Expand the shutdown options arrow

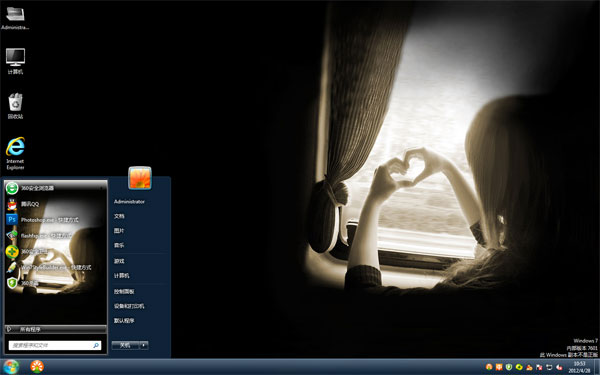[x=144, y=345]
